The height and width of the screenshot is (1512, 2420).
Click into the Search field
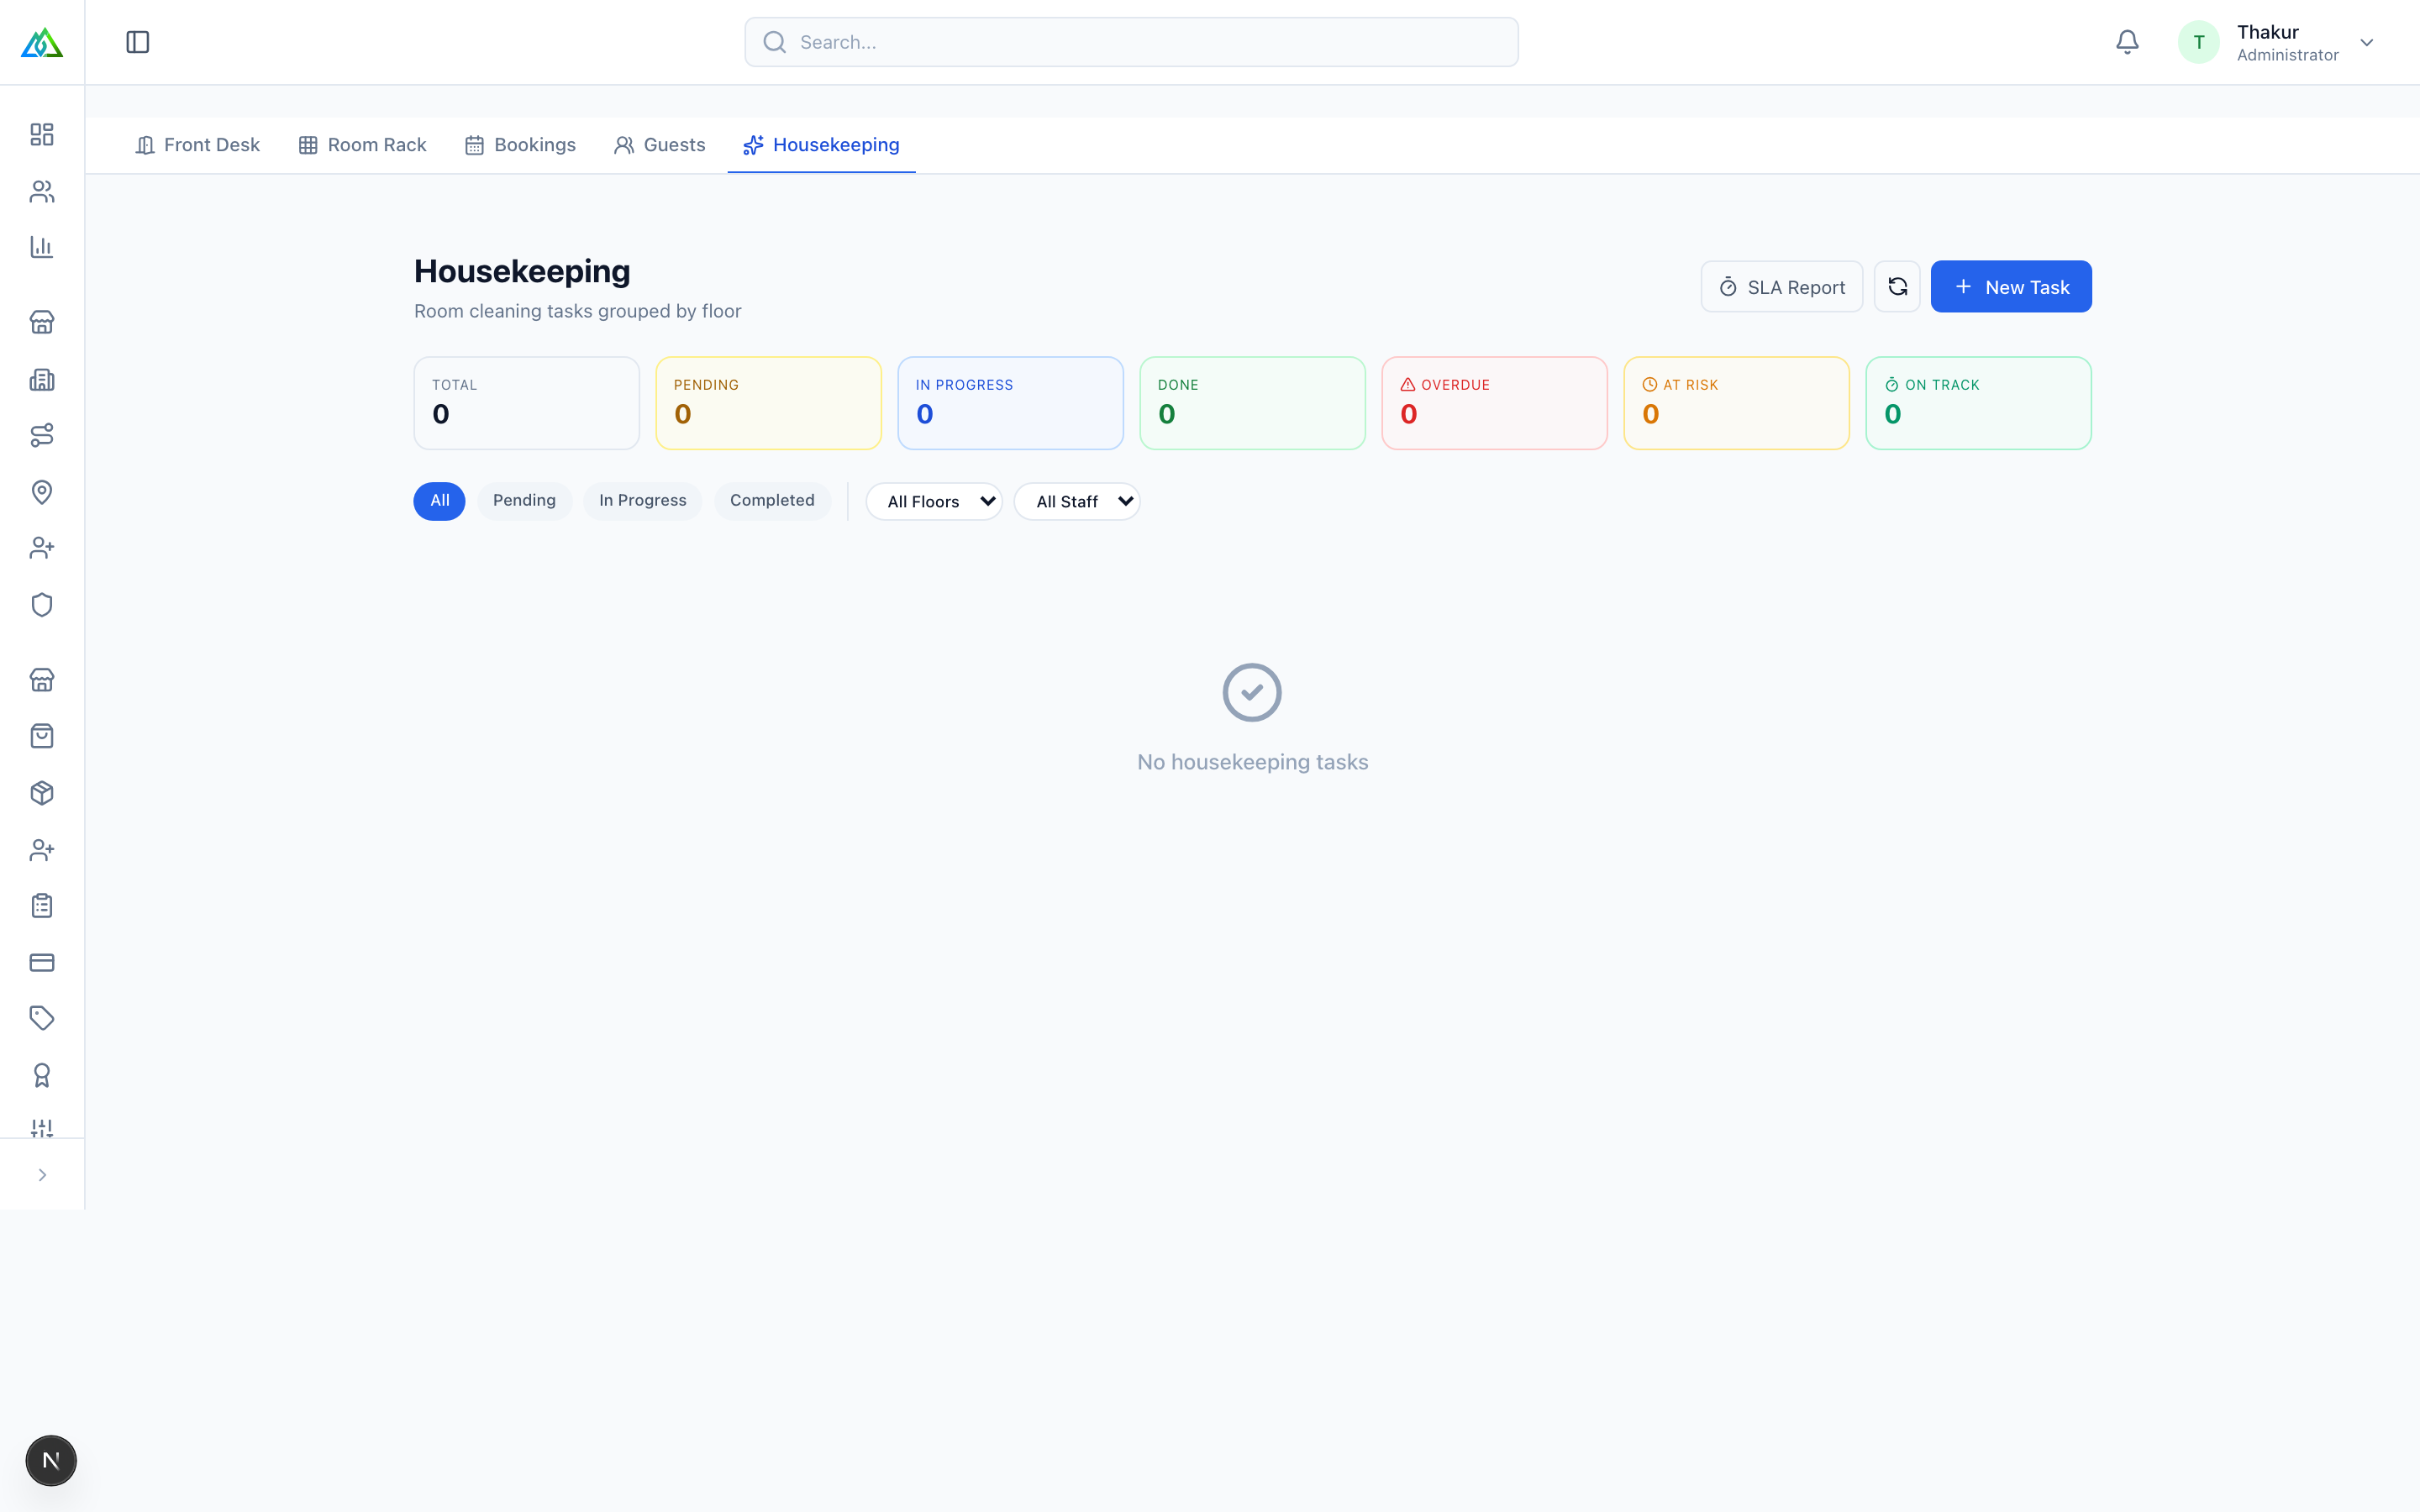click(x=1131, y=42)
